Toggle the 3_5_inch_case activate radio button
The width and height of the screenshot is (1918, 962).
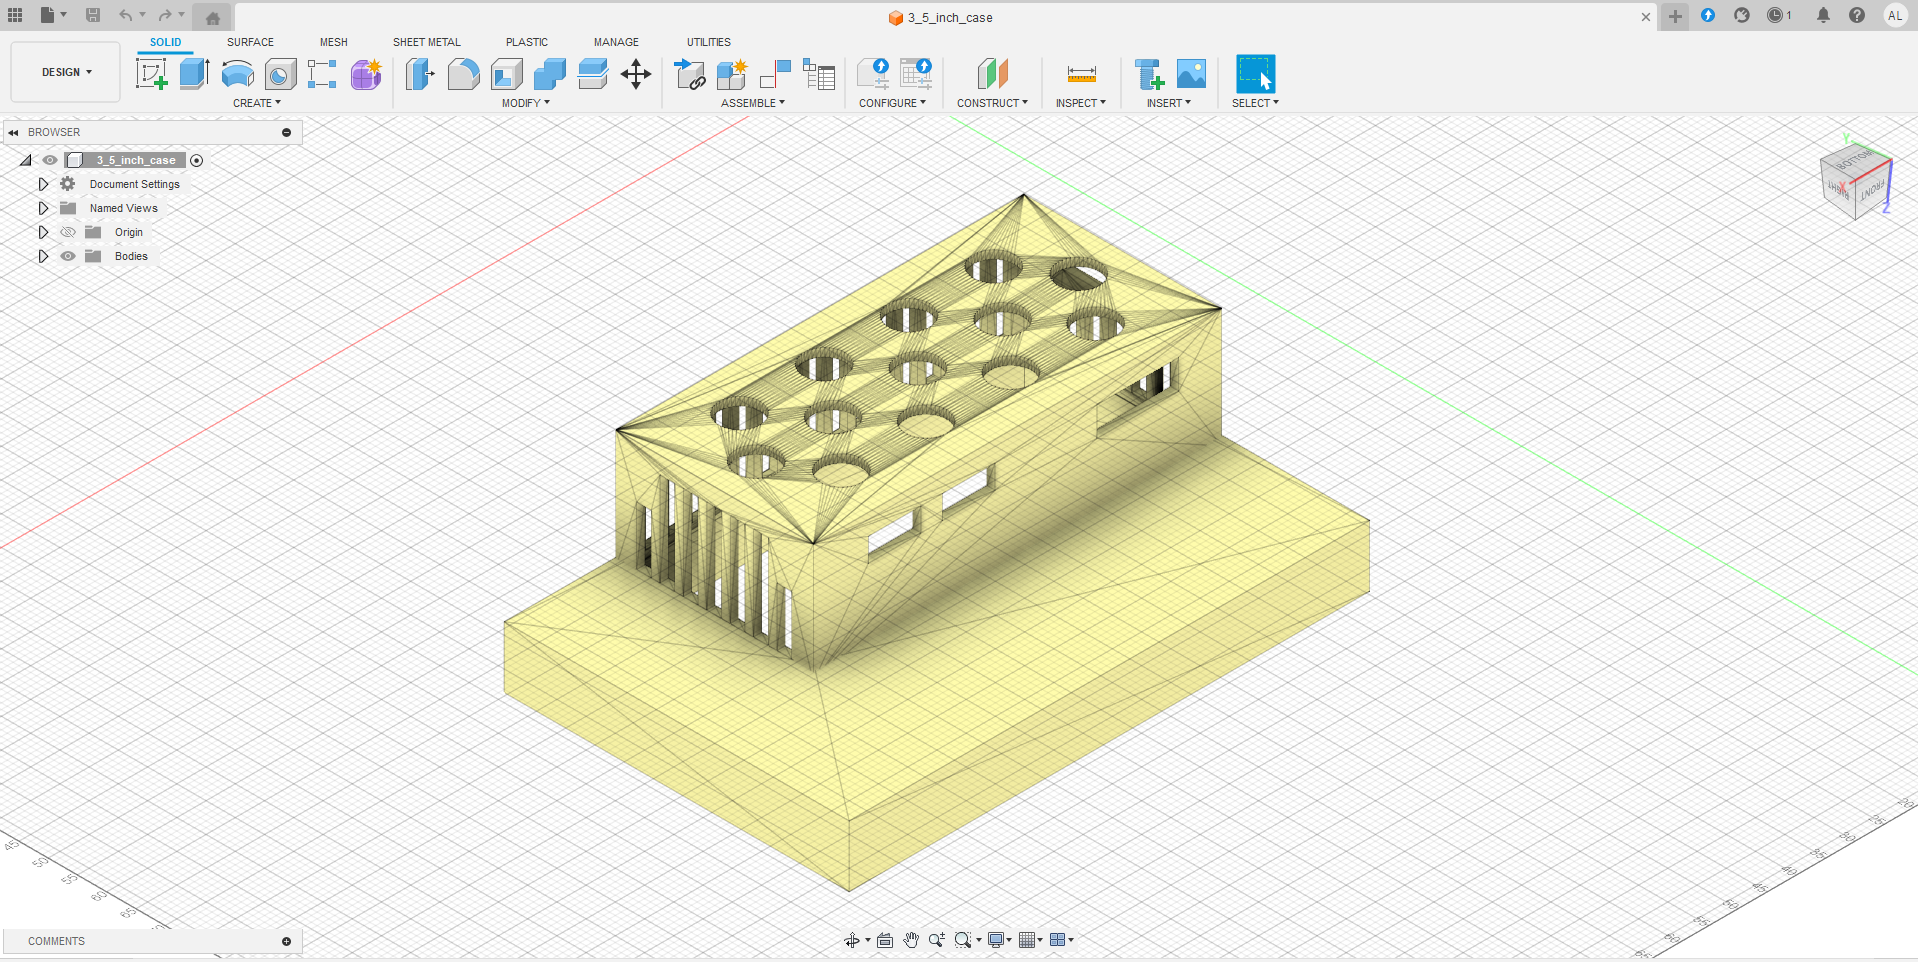(x=197, y=160)
